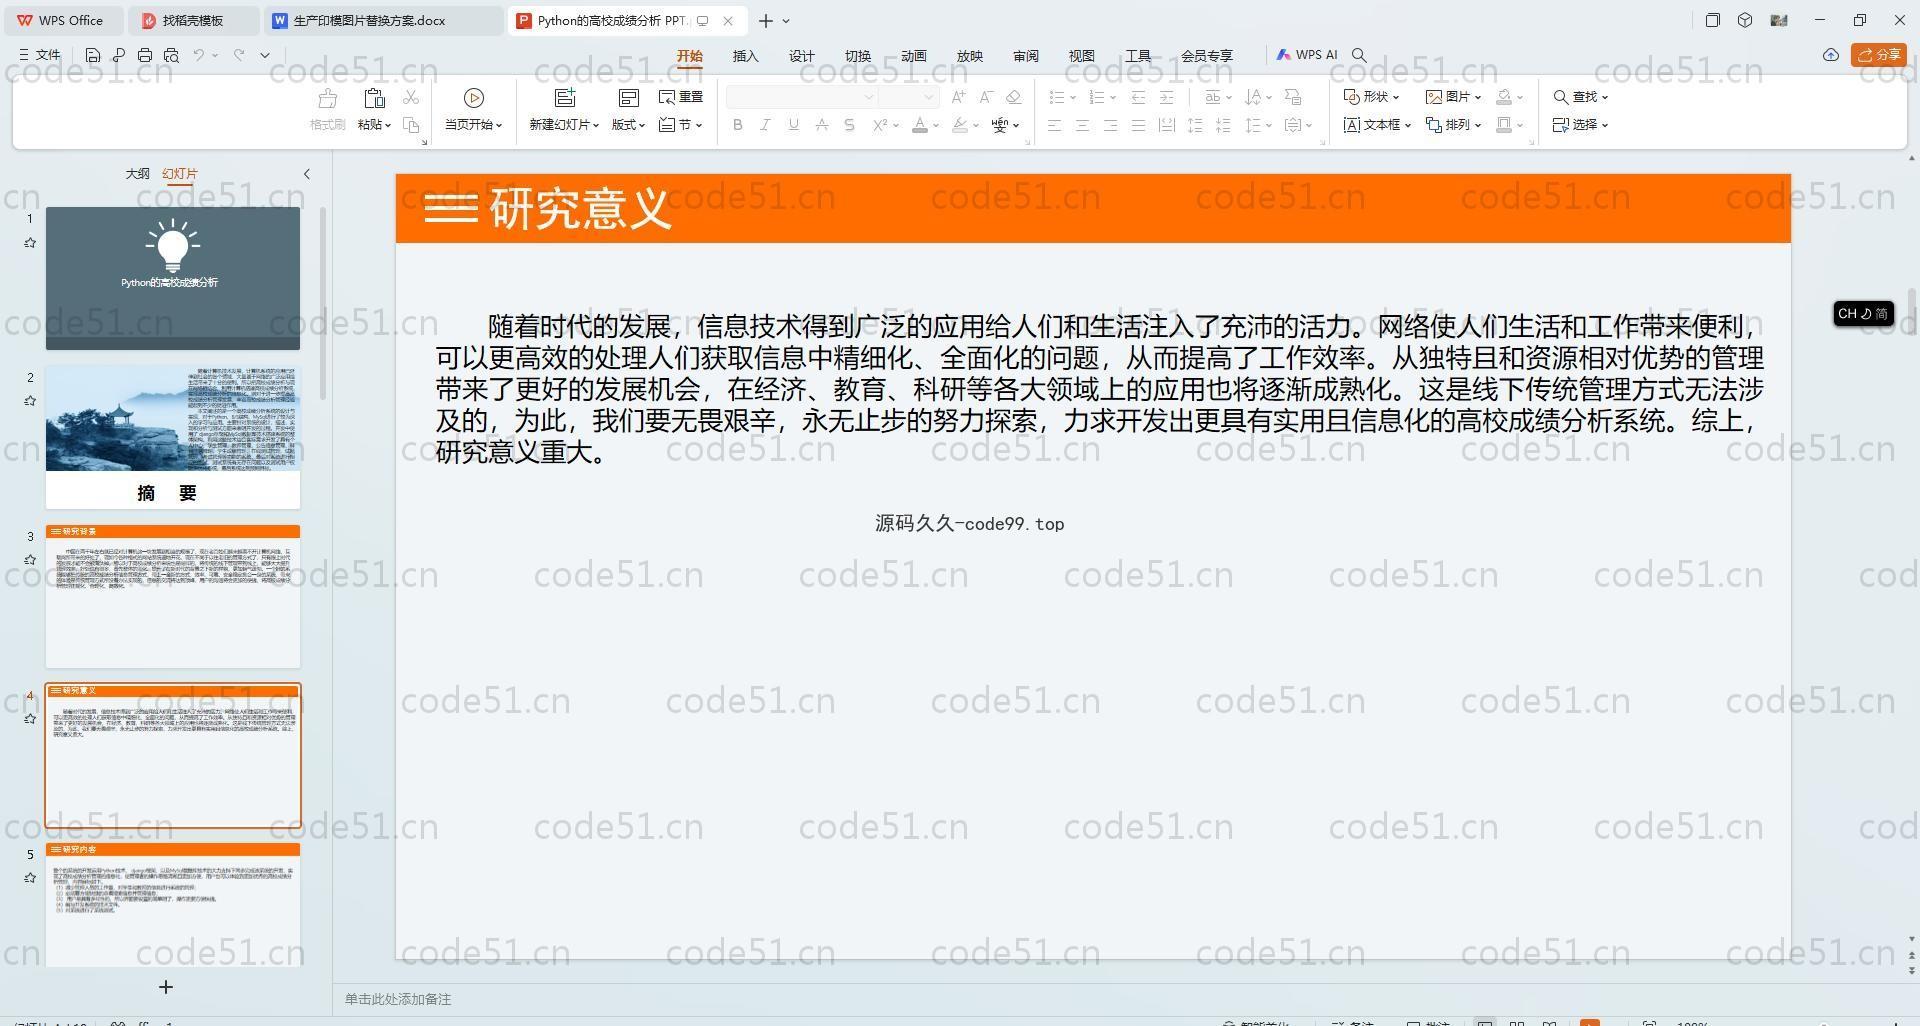Click the New Slide (新建幻灯片) icon
This screenshot has height=1026, width=1920.
pos(565,98)
